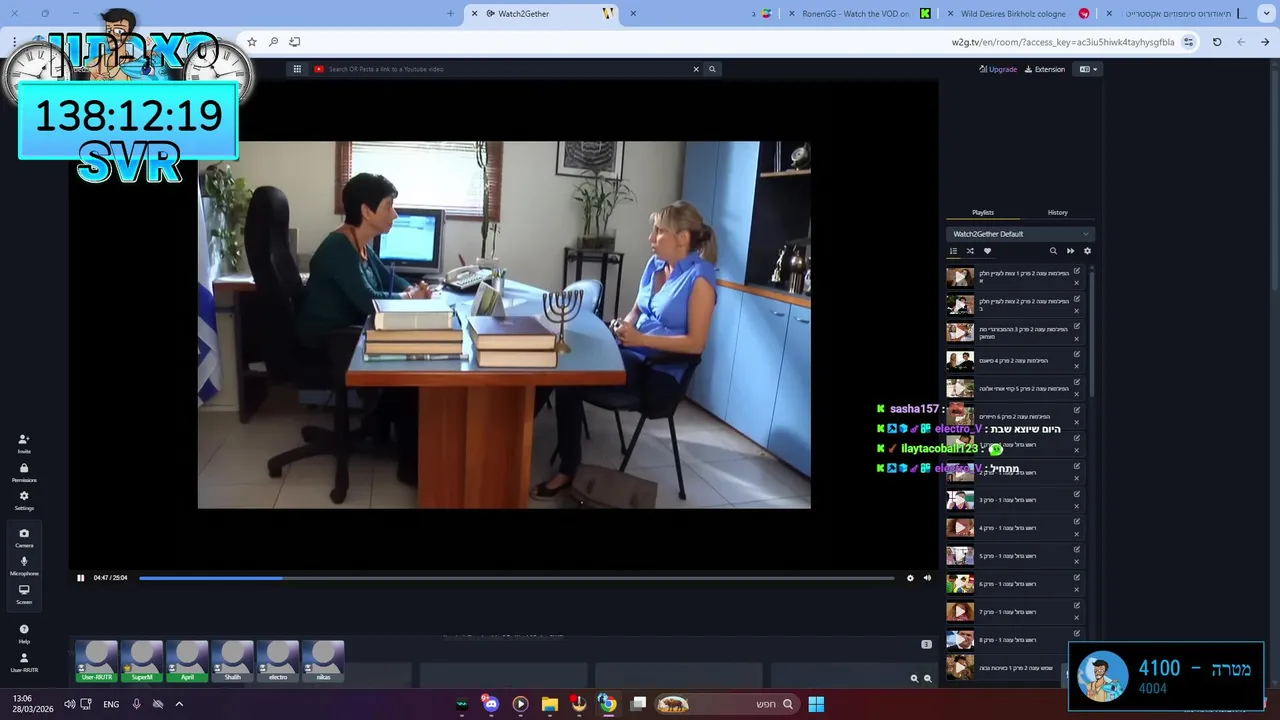Image resolution: width=1280 pixels, height=720 pixels.
Task: Open a new browser tab
Action: pos(450,13)
